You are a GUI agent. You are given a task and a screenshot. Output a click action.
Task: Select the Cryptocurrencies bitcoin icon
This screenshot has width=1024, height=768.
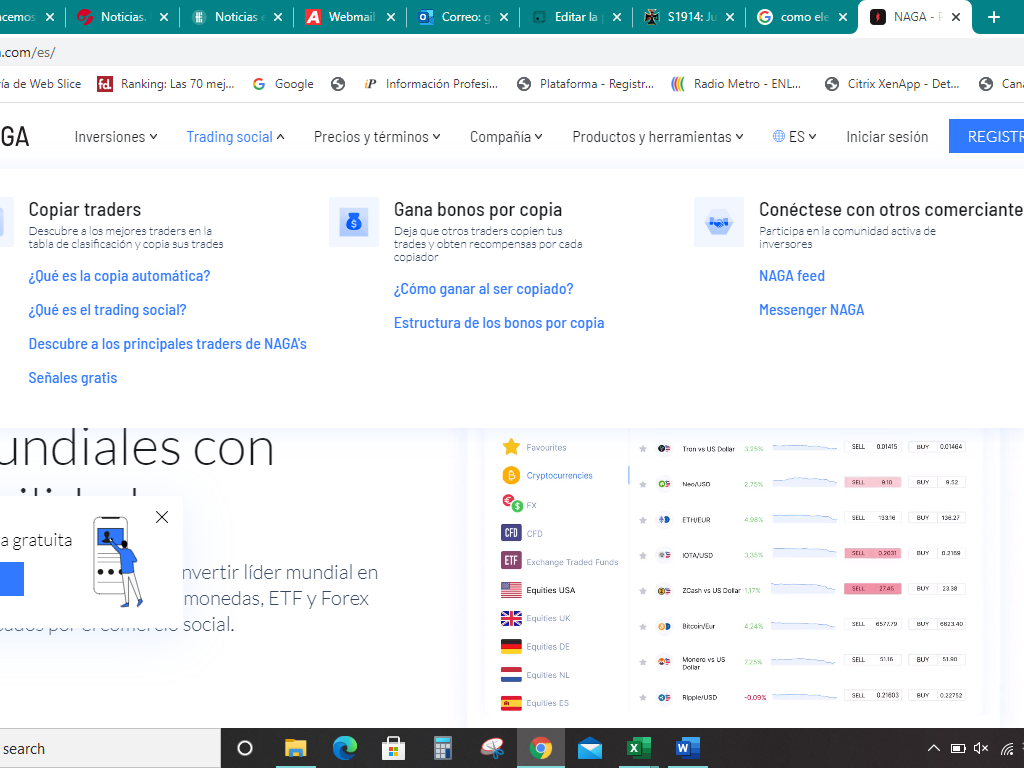point(511,475)
